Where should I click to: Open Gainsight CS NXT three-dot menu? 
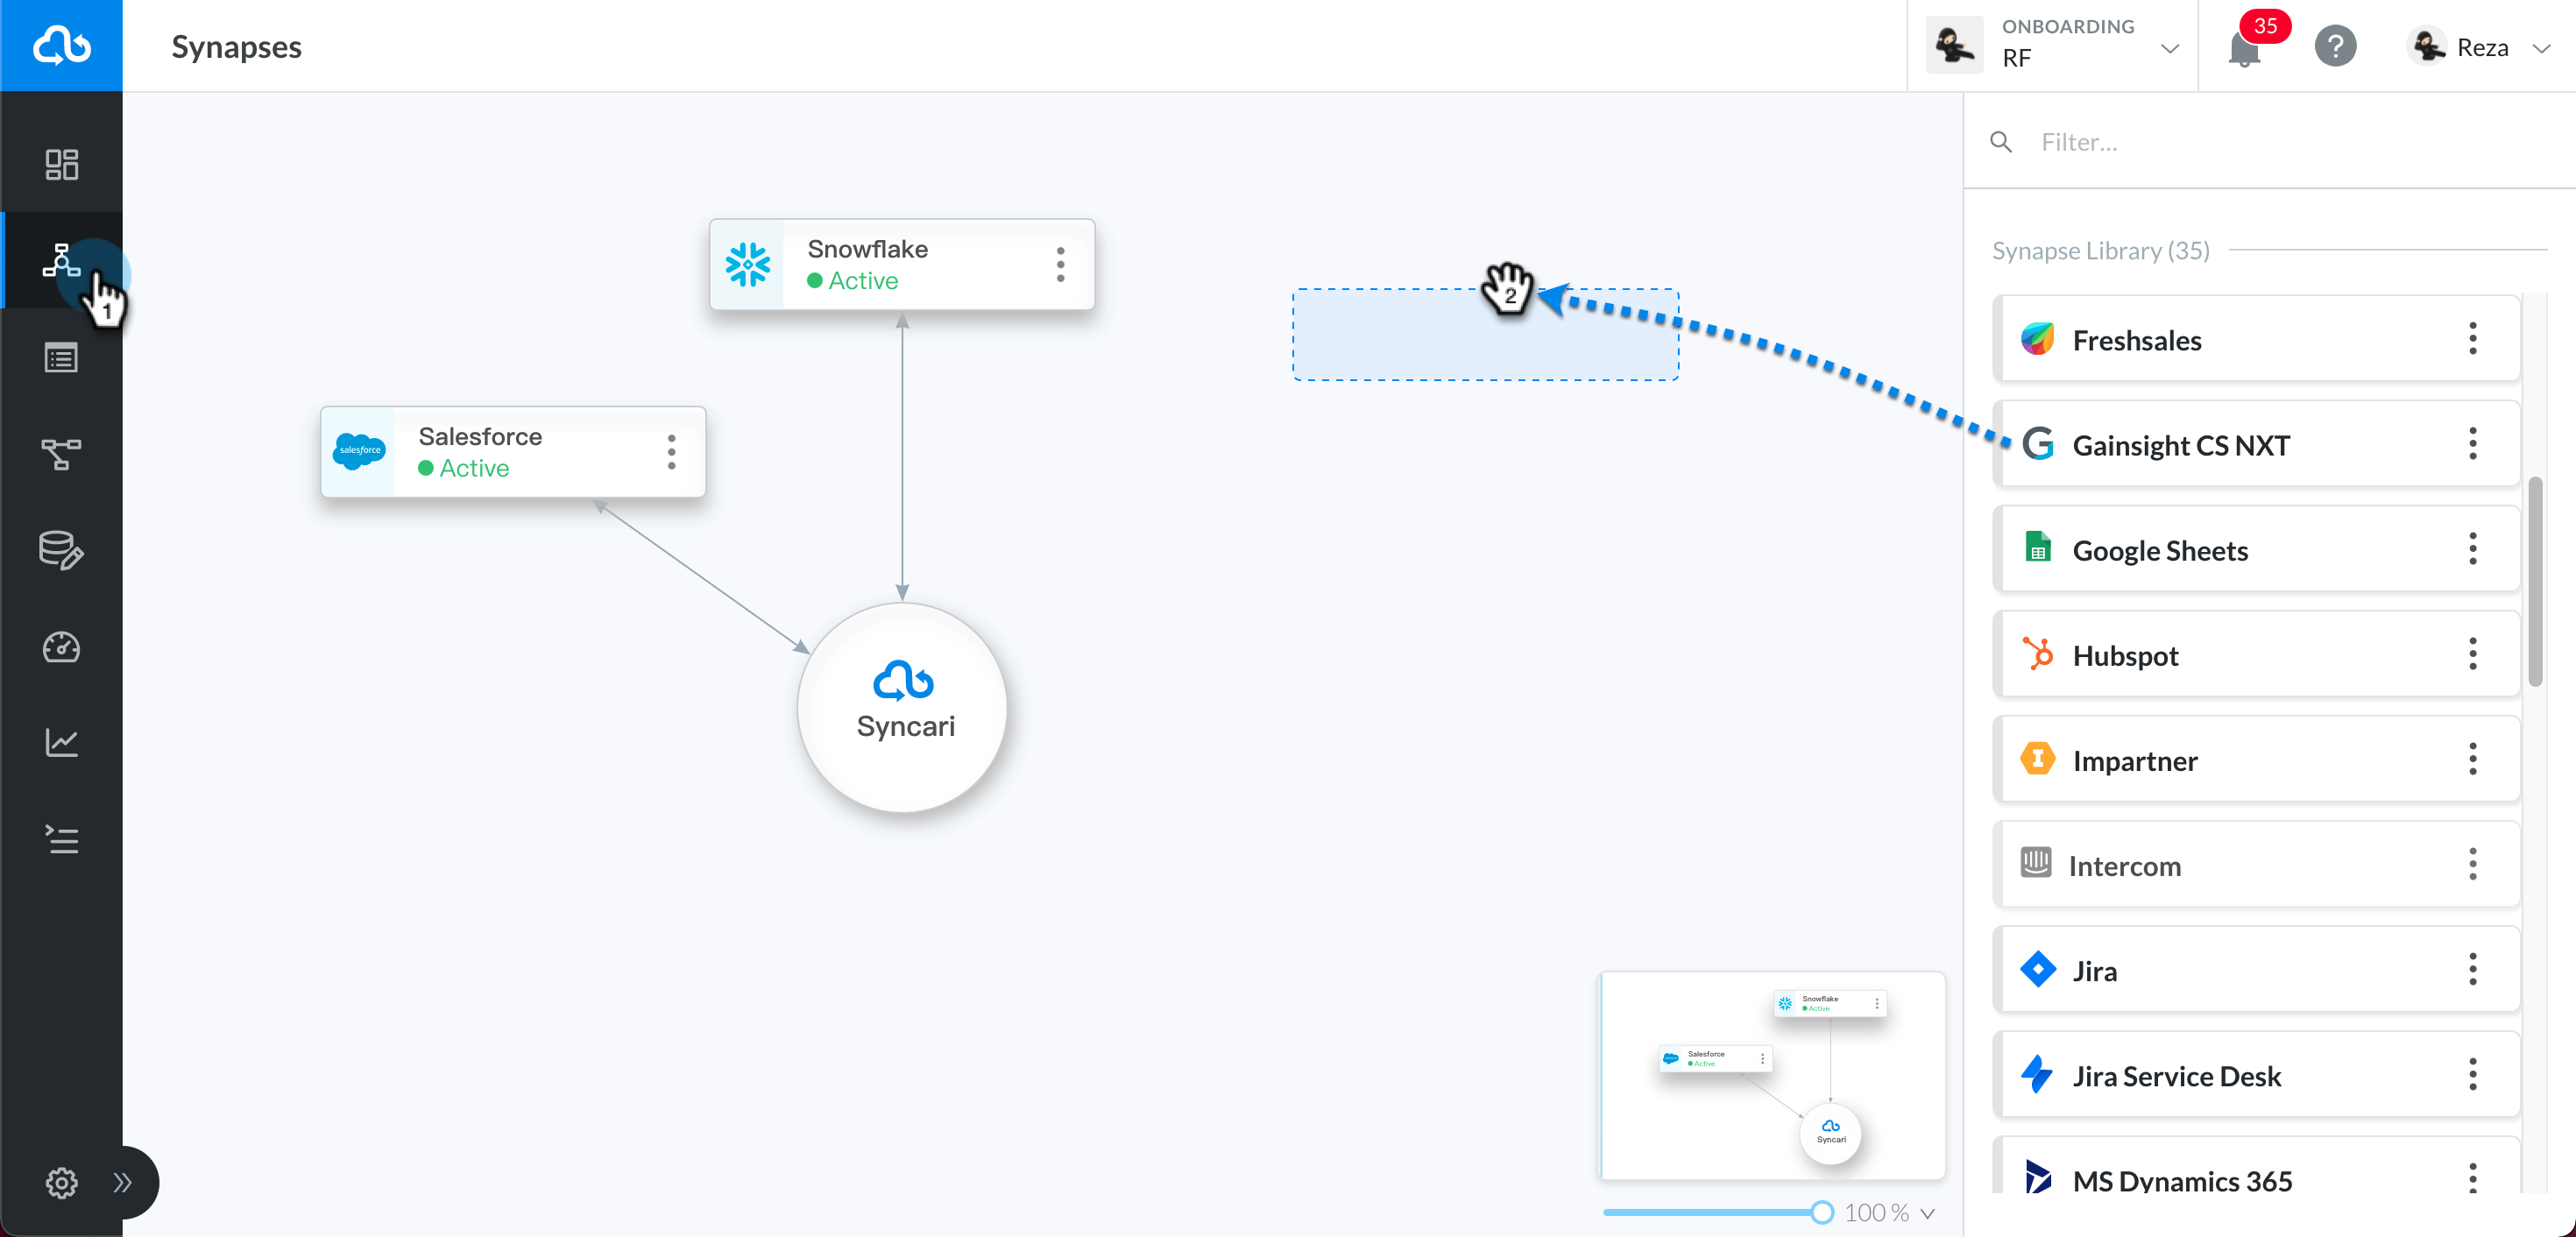2472,444
